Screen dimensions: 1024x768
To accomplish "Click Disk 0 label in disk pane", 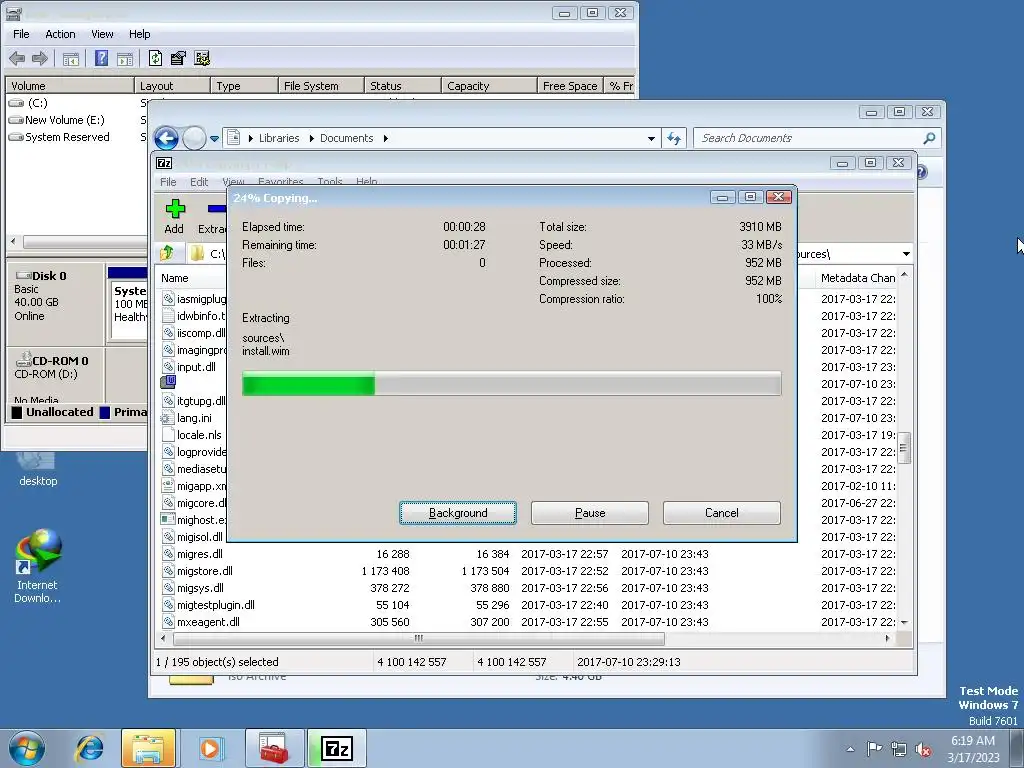I will 49,276.
